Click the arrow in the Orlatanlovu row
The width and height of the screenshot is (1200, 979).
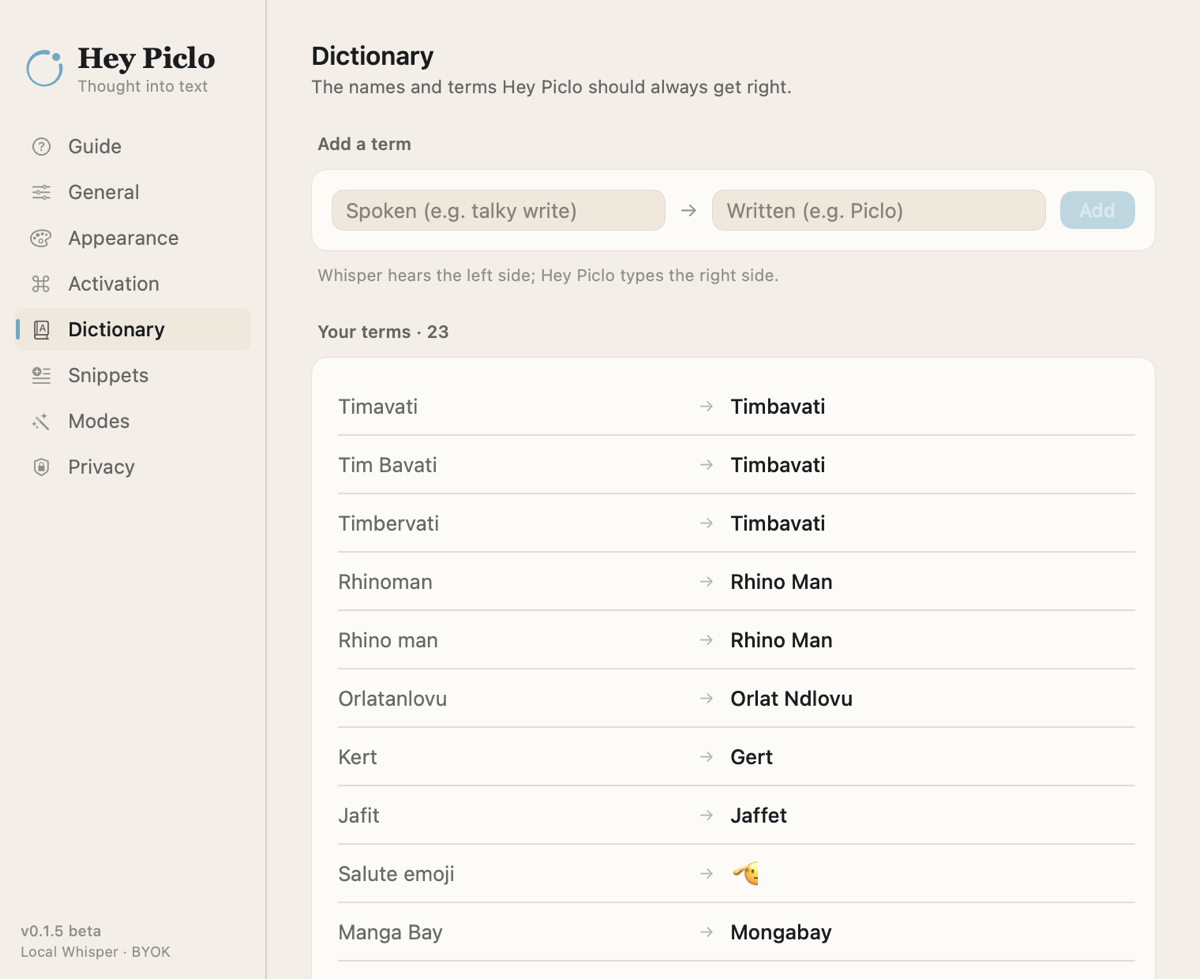point(706,699)
